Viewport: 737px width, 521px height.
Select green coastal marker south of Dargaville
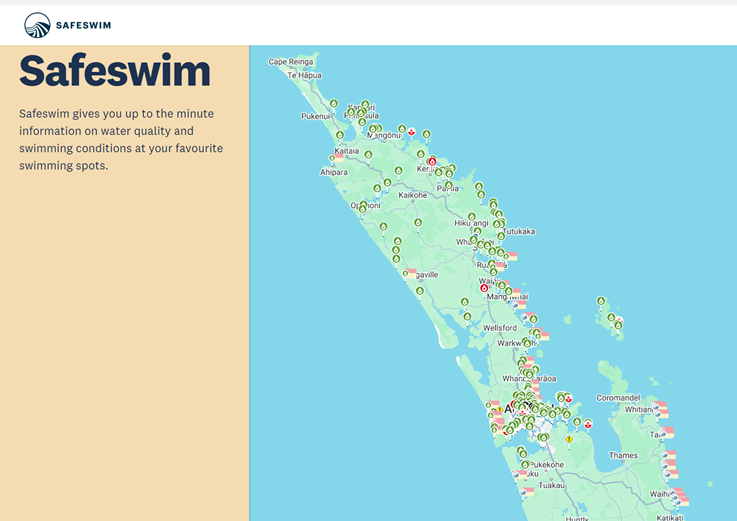pos(420,291)
